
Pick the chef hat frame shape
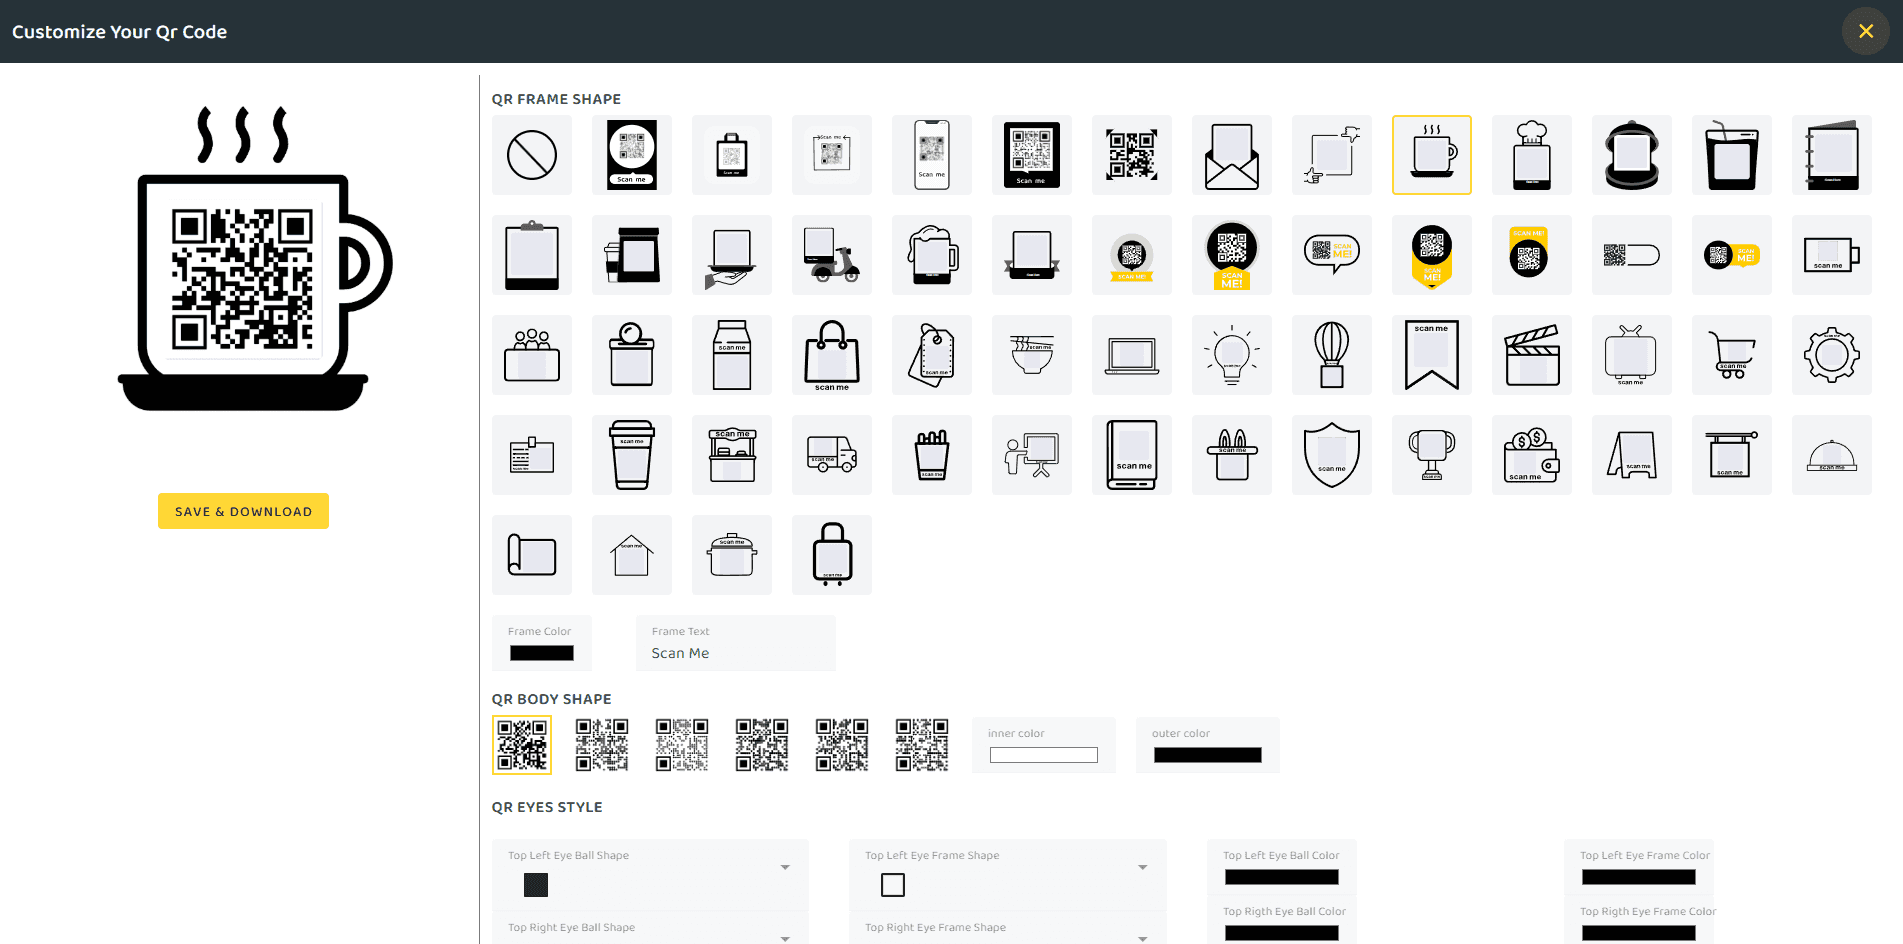(x=1532, y=155)
